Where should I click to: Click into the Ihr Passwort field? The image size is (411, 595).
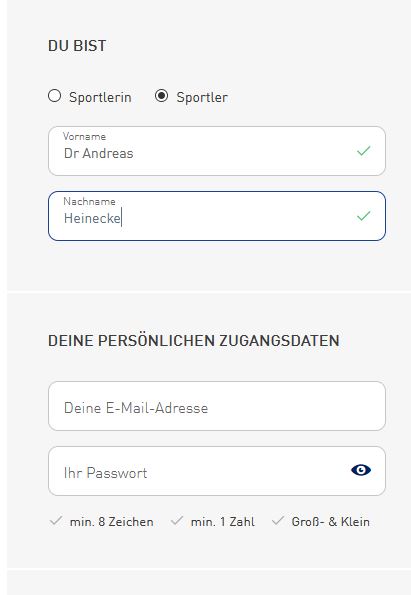point(217,471)
